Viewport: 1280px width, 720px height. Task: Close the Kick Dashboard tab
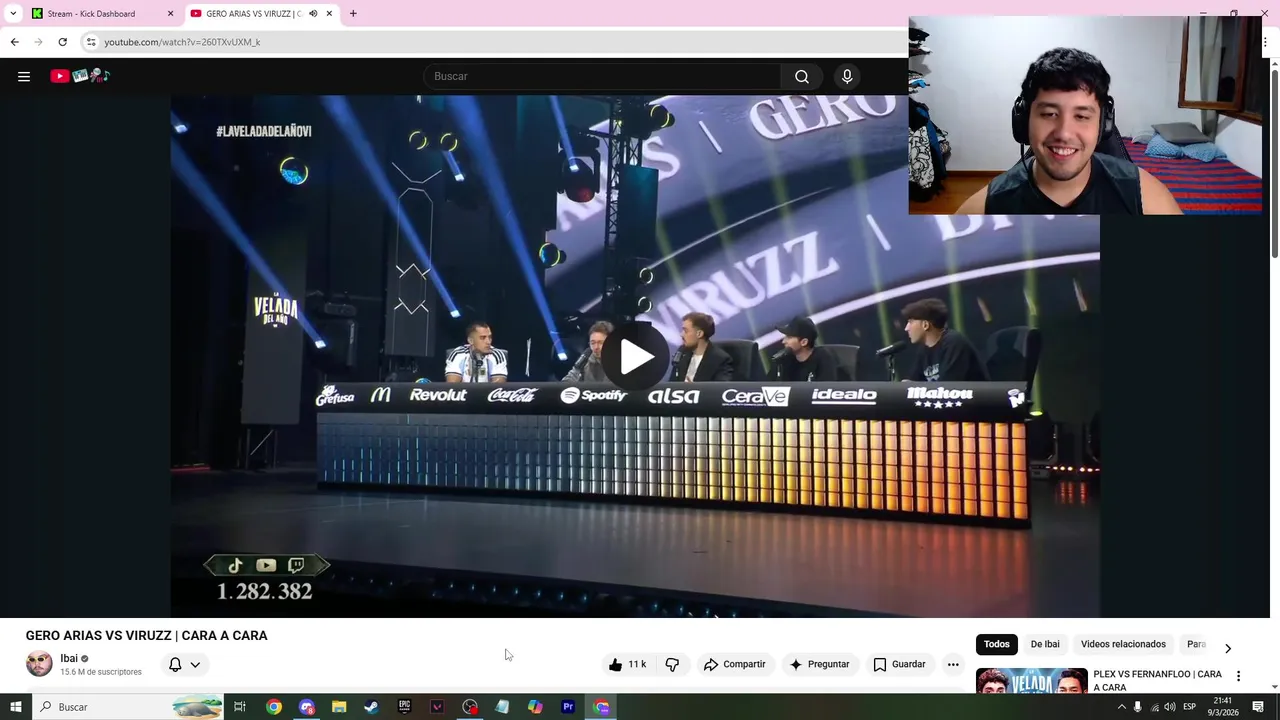click(170, 14)
